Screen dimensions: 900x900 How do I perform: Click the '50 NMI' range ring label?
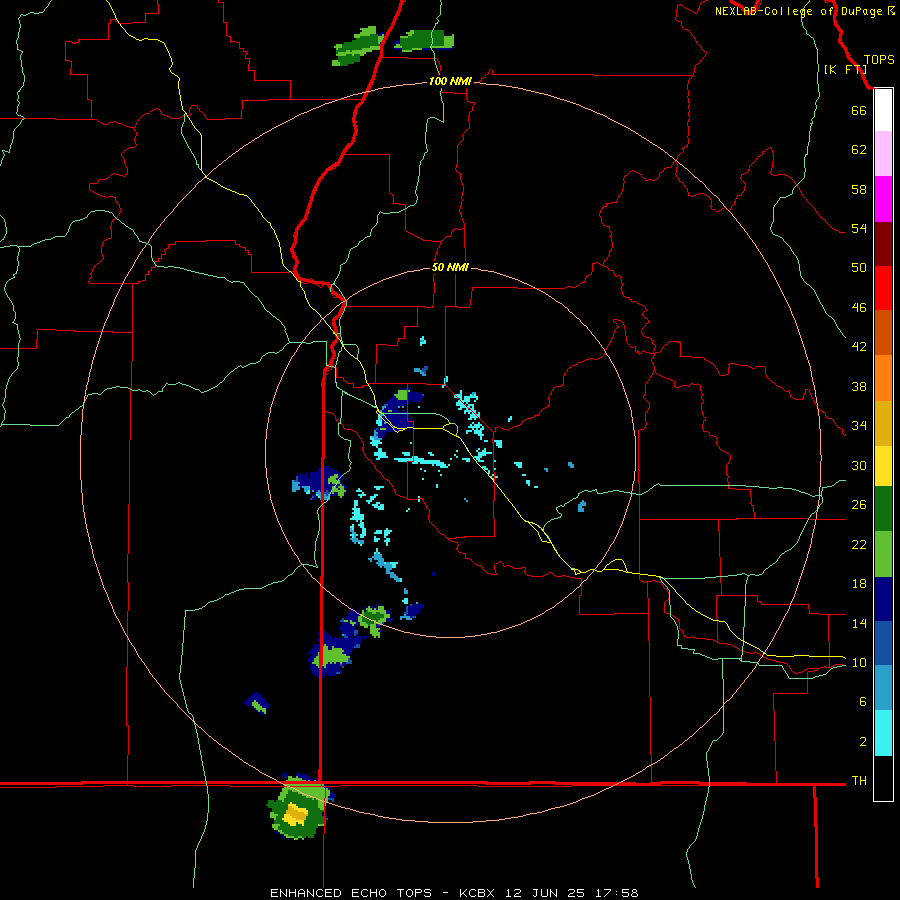450,267
